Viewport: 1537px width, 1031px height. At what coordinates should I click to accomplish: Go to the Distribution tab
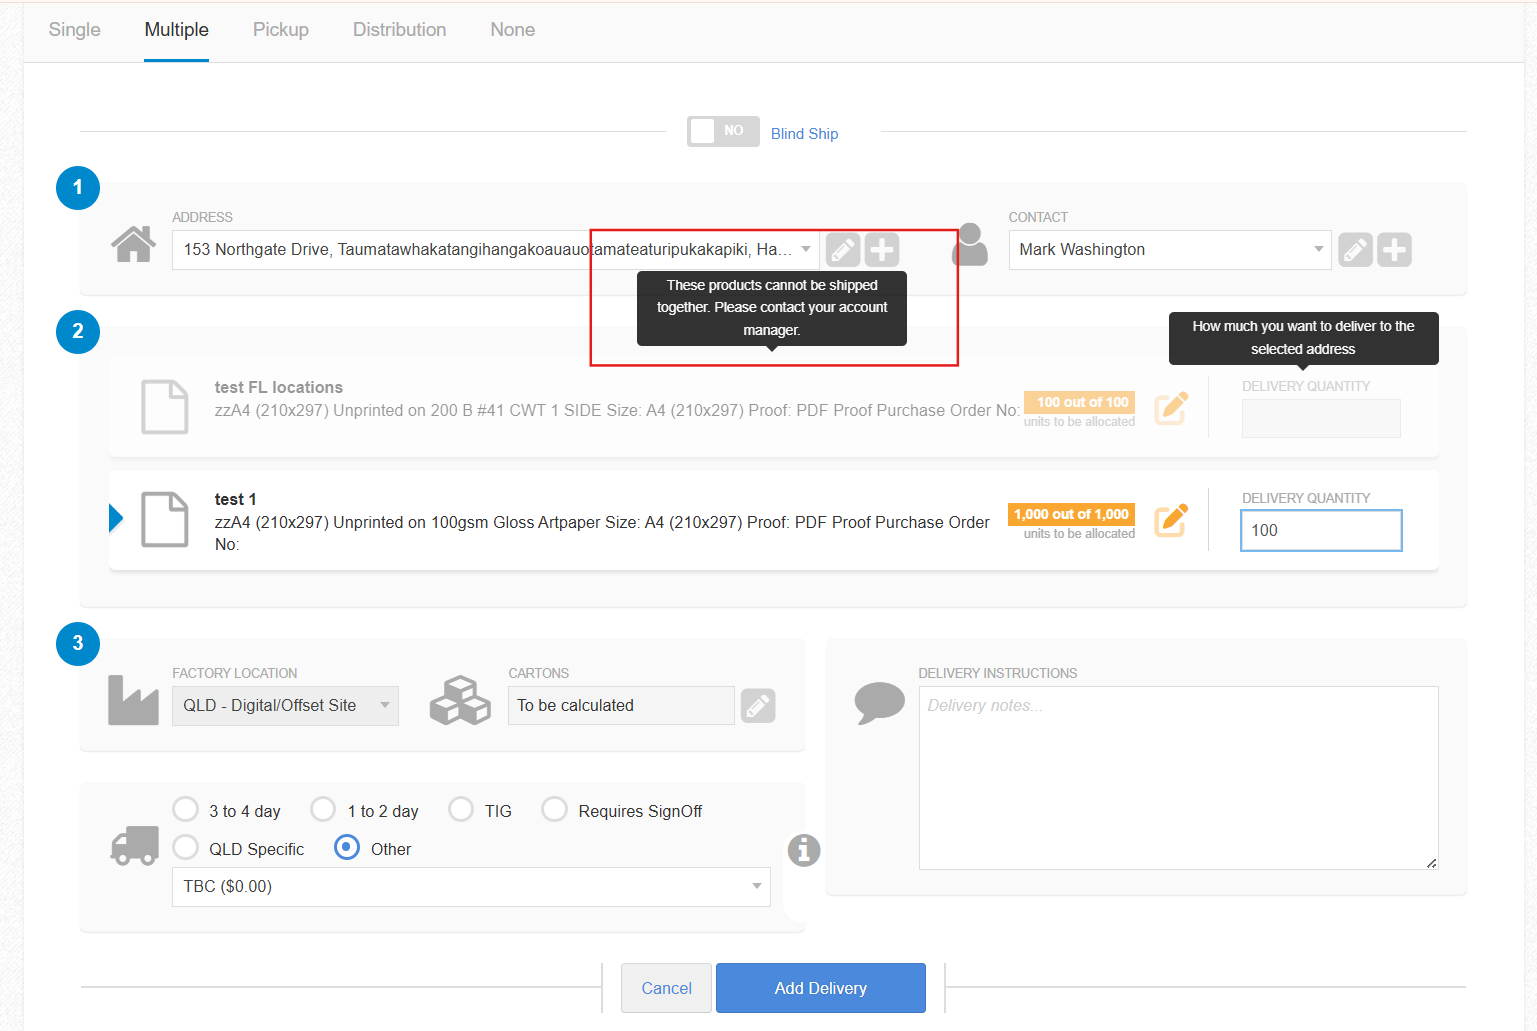coord(400,30)
